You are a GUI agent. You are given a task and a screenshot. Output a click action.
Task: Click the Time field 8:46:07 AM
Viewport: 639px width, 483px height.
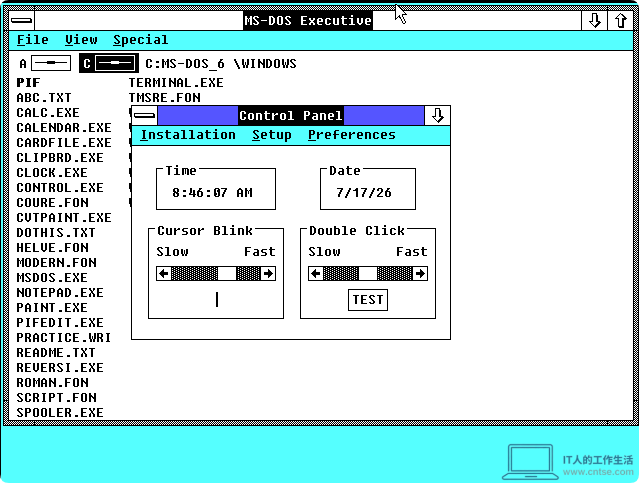(212, 192)
